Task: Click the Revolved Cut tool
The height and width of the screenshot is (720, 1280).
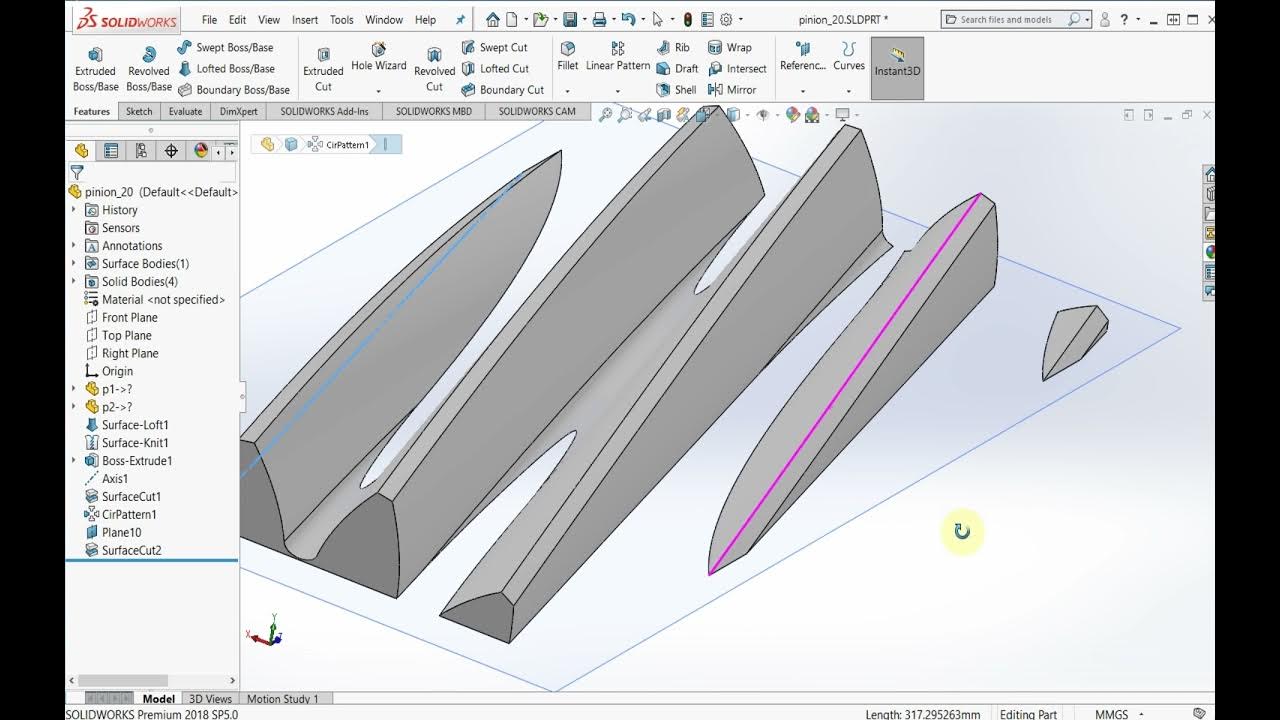Action: click(x=434, y=69)
